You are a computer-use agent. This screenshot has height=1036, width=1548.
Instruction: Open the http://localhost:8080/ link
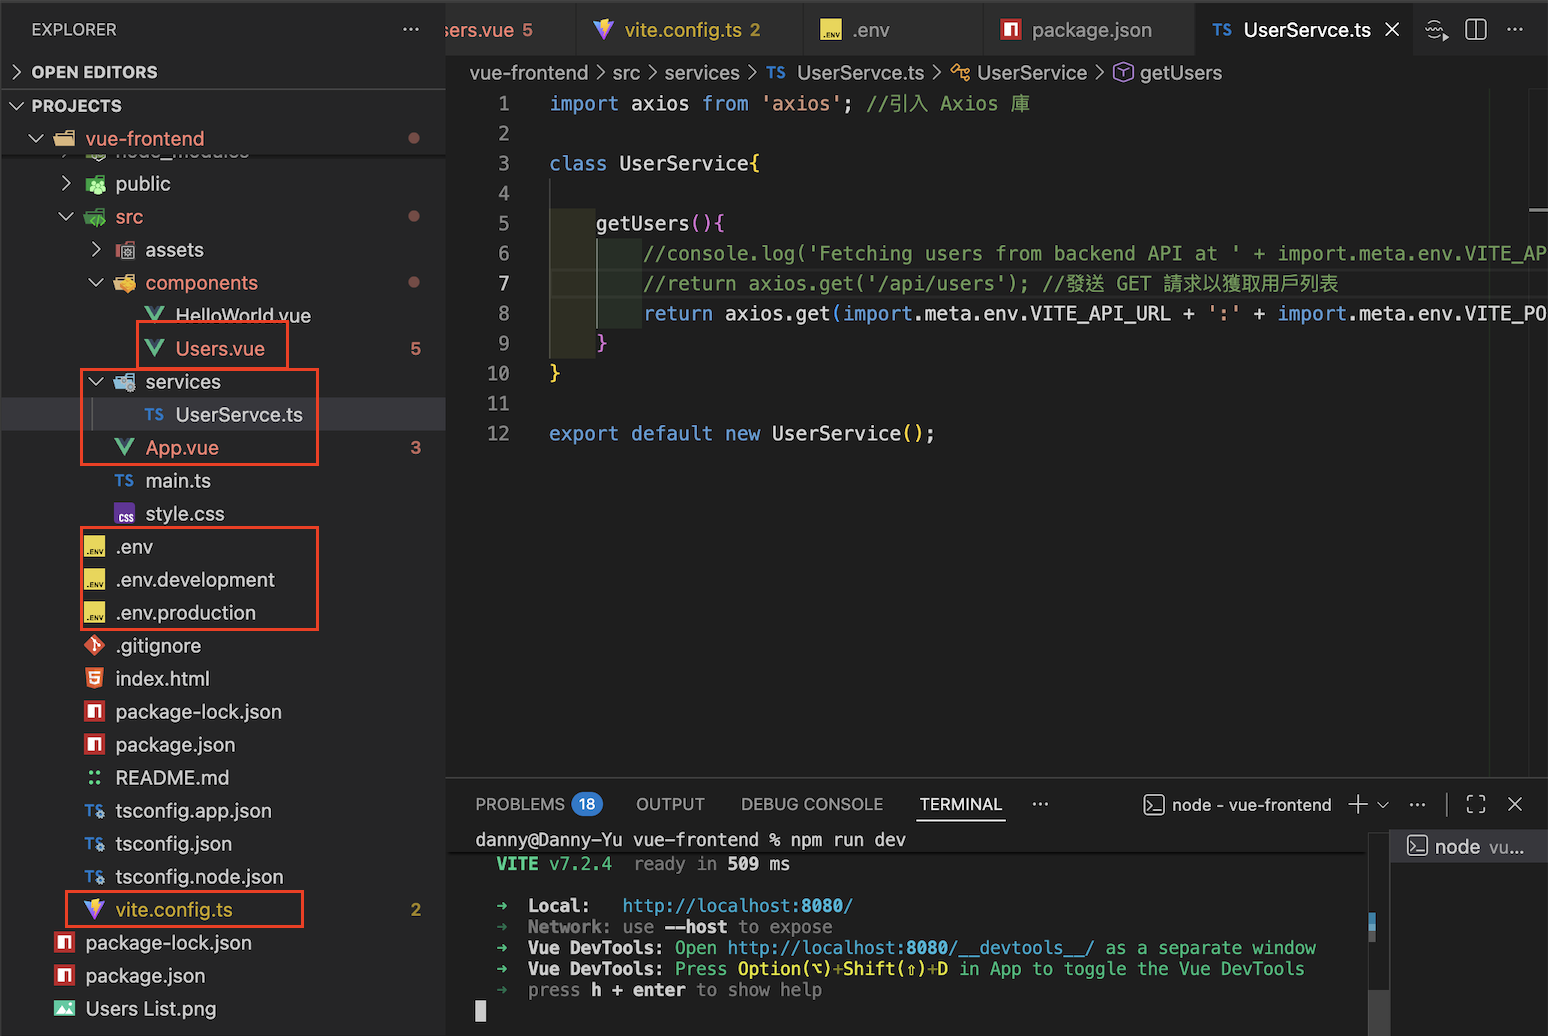[x=737, y=905]
